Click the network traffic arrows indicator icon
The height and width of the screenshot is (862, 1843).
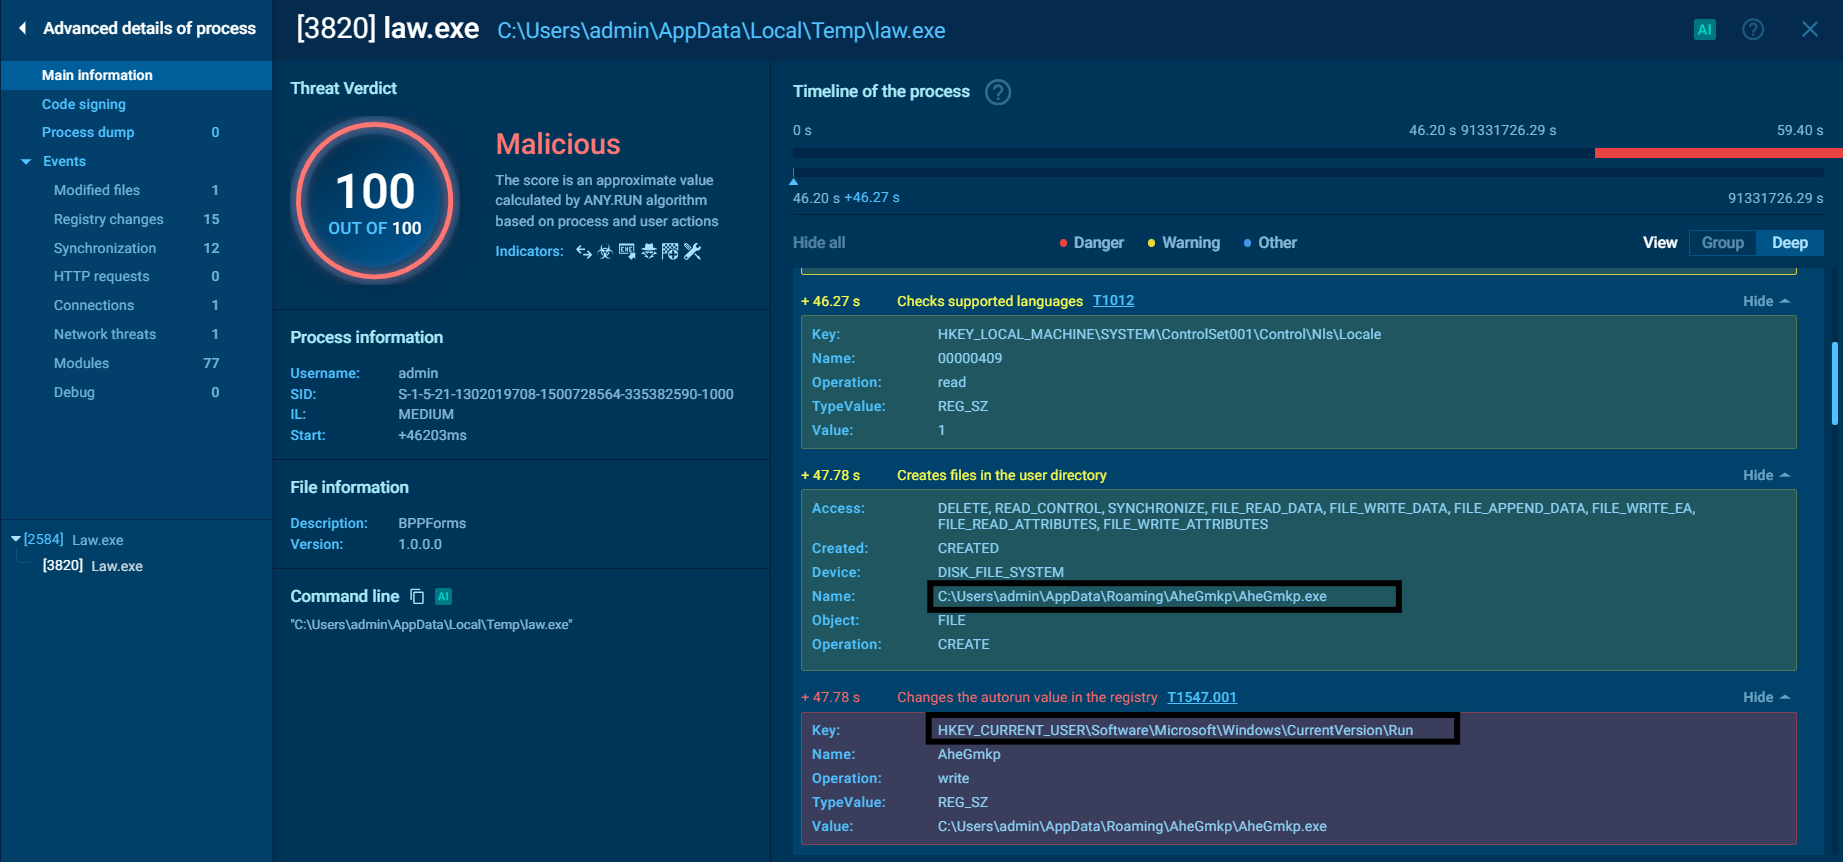pos(584,251)
